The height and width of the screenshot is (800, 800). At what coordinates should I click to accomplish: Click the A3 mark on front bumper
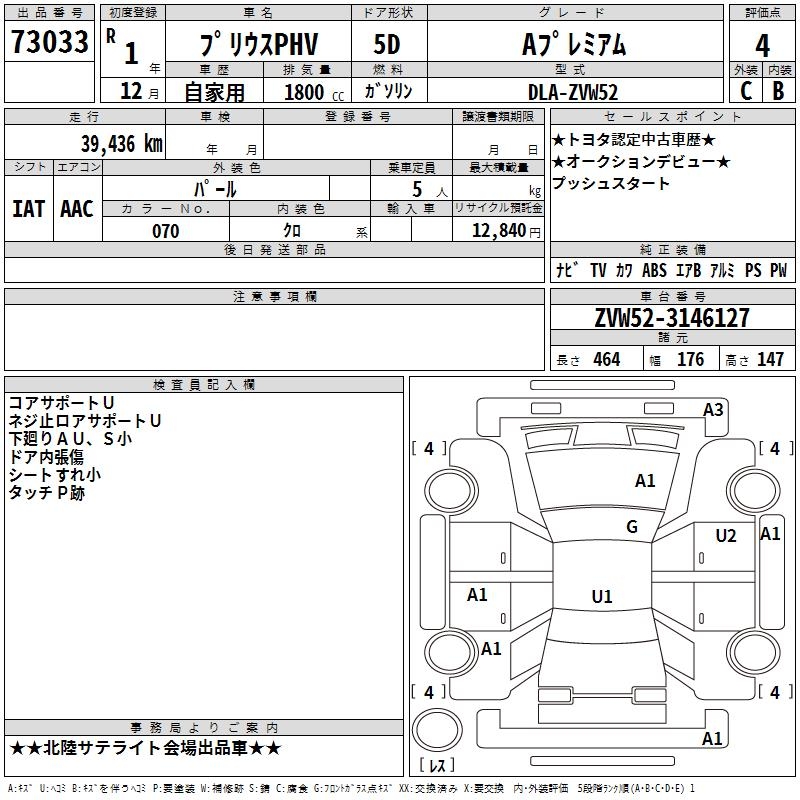[x=713, y=409]
